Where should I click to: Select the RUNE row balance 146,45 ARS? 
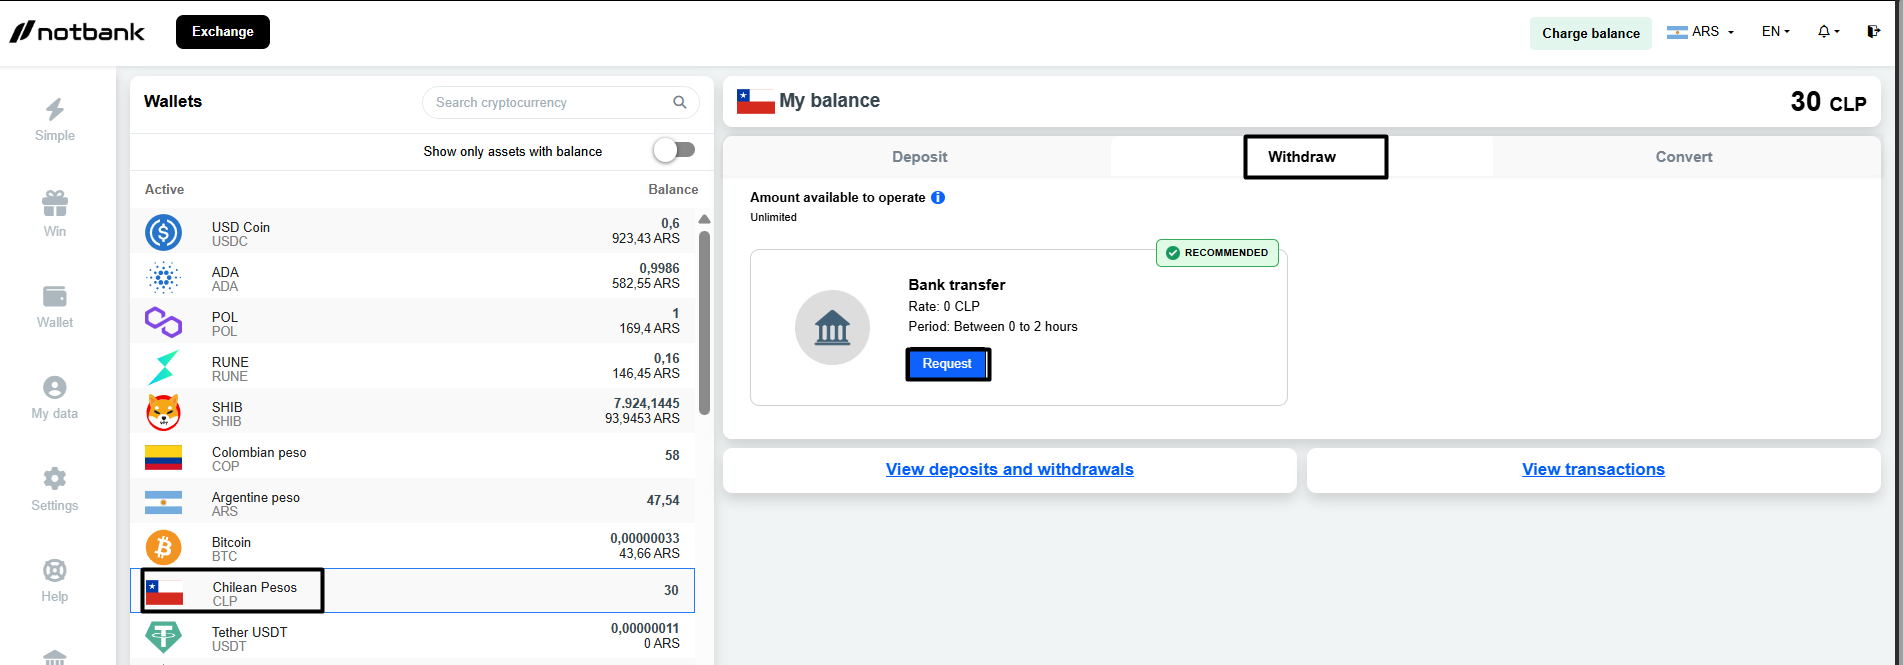[x=646, y=374]
